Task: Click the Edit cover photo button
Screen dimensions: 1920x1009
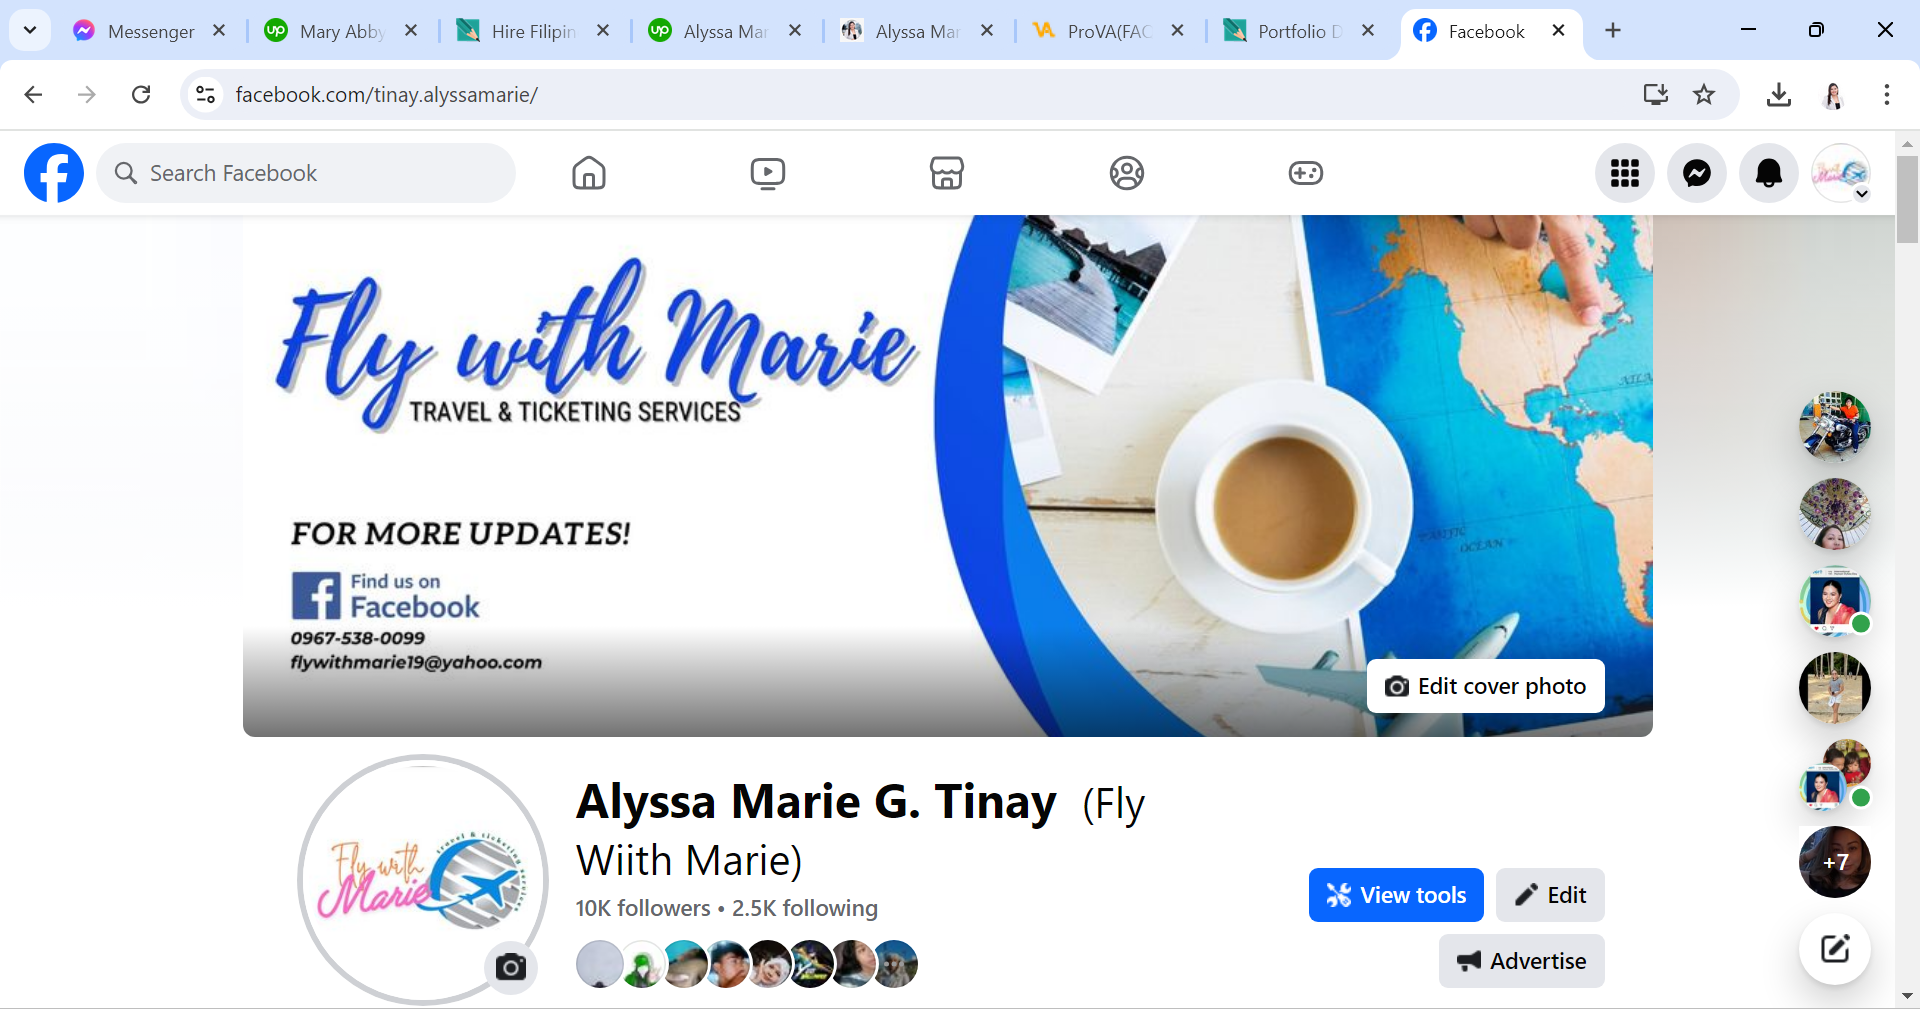Action: [1486, 686]
